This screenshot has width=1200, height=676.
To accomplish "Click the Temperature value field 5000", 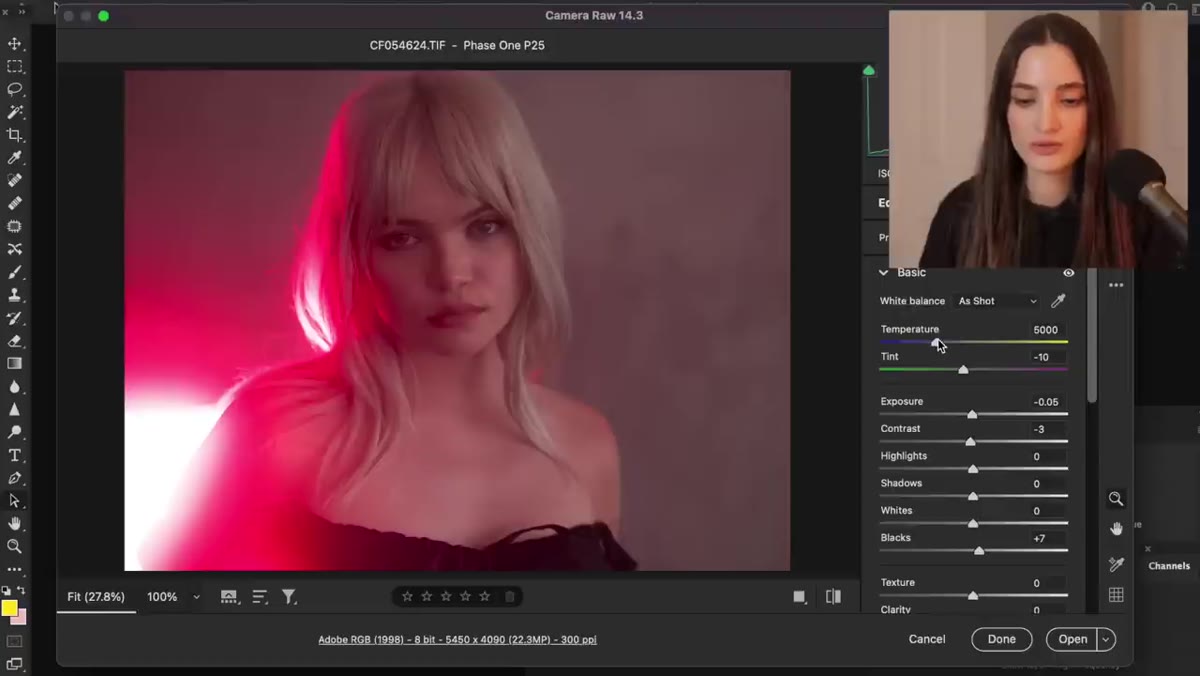I will coord(1046,329).
